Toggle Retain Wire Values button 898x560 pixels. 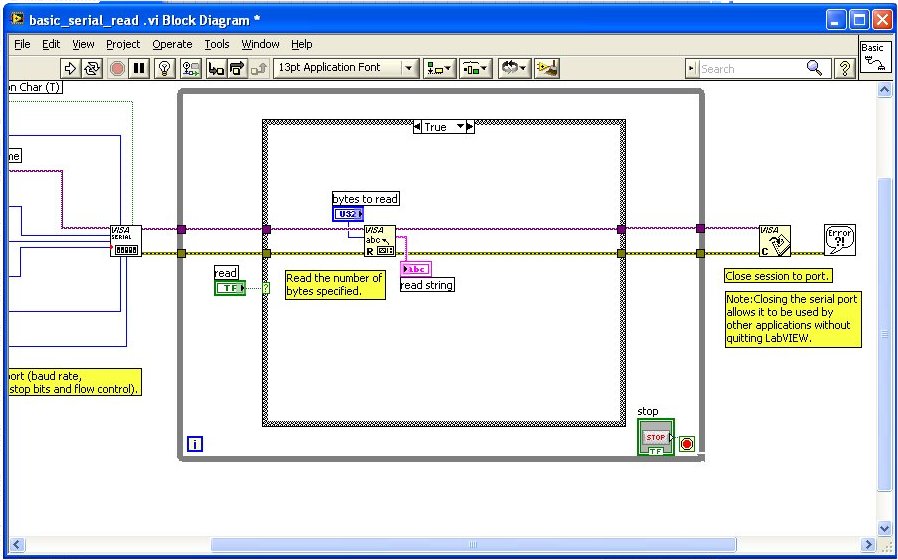(190, 68)
